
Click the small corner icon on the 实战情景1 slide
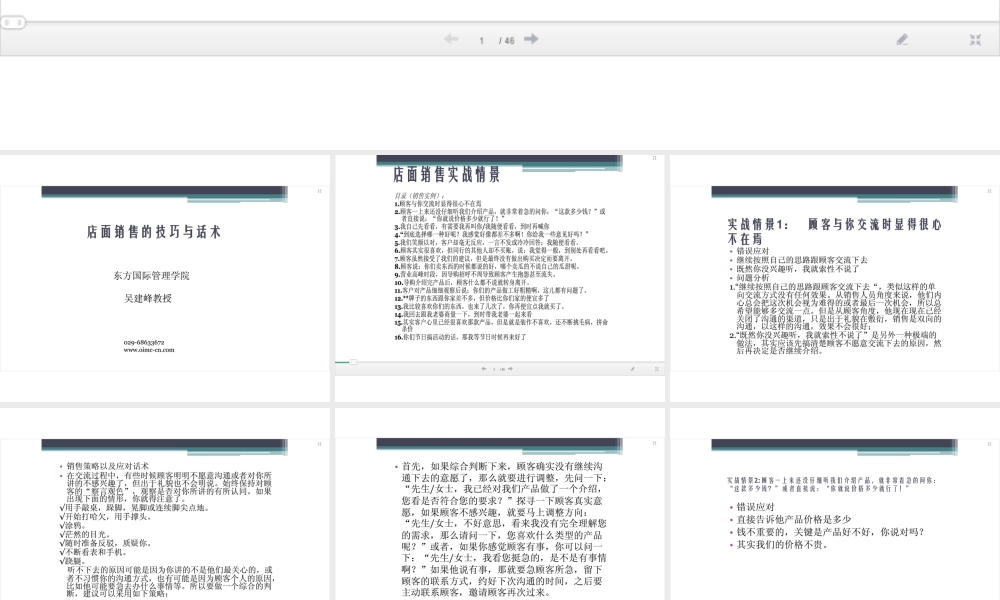tap(990, 191)
